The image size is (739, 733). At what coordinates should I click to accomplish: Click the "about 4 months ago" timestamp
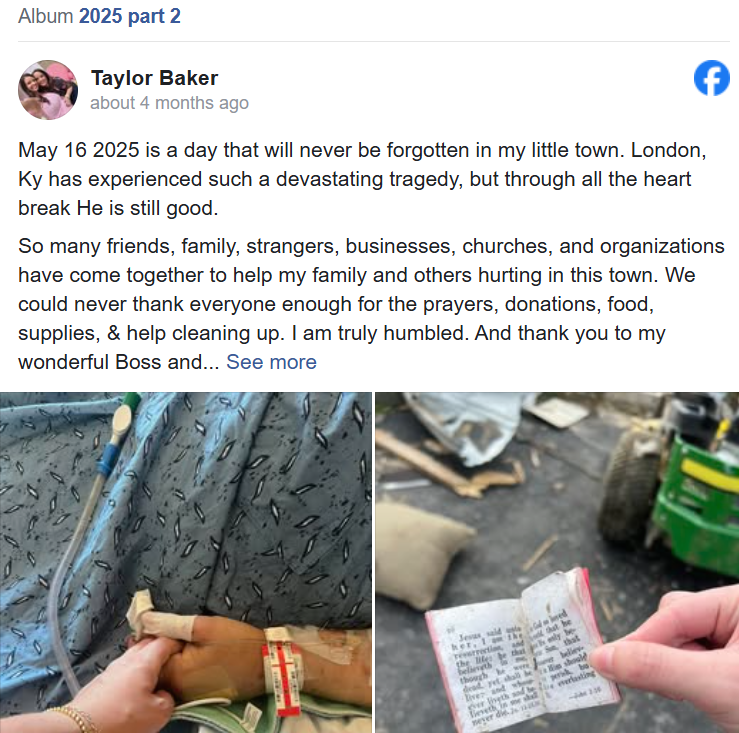click(x=169, y=103)
